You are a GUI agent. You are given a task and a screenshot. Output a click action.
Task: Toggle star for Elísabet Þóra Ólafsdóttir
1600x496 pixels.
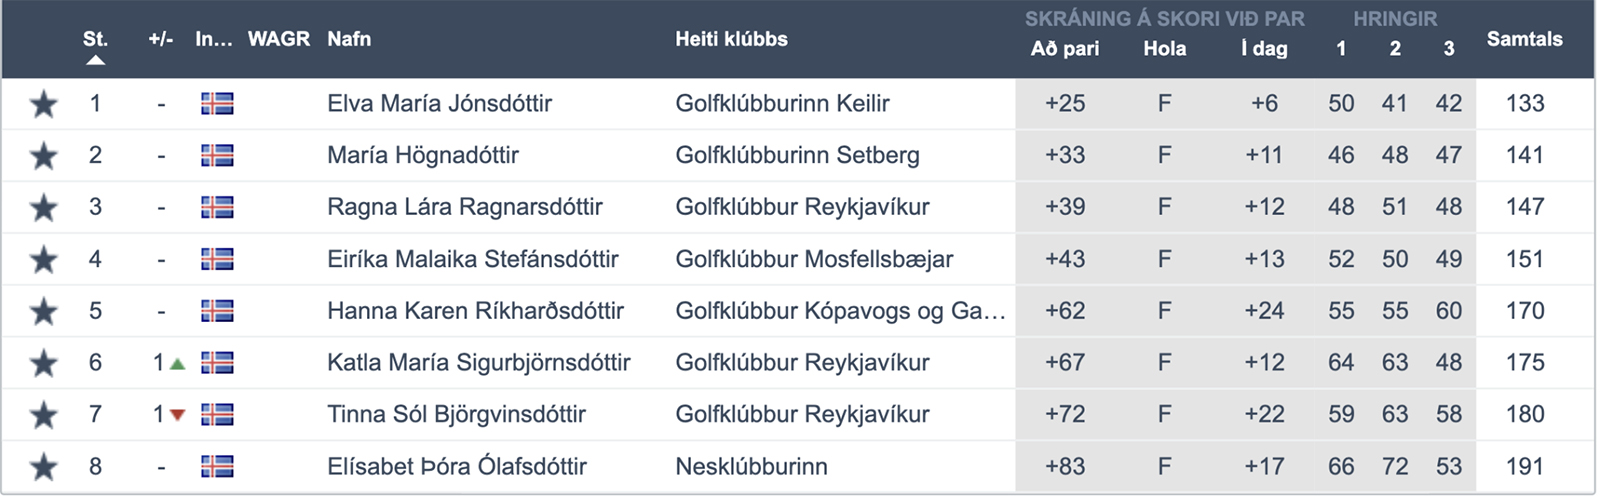pyautogui.click(x=43, y=467)
